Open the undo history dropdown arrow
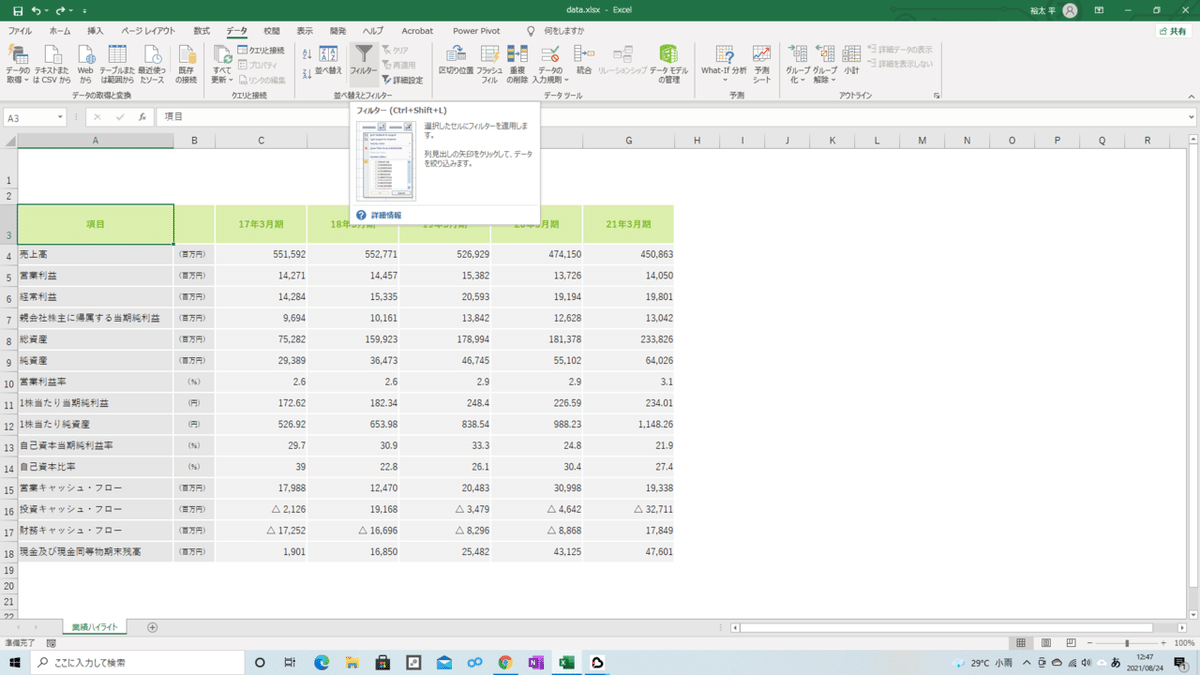The width and height of the screenshot is (1200, 675). pyautogui.click(x=48, y=10)
